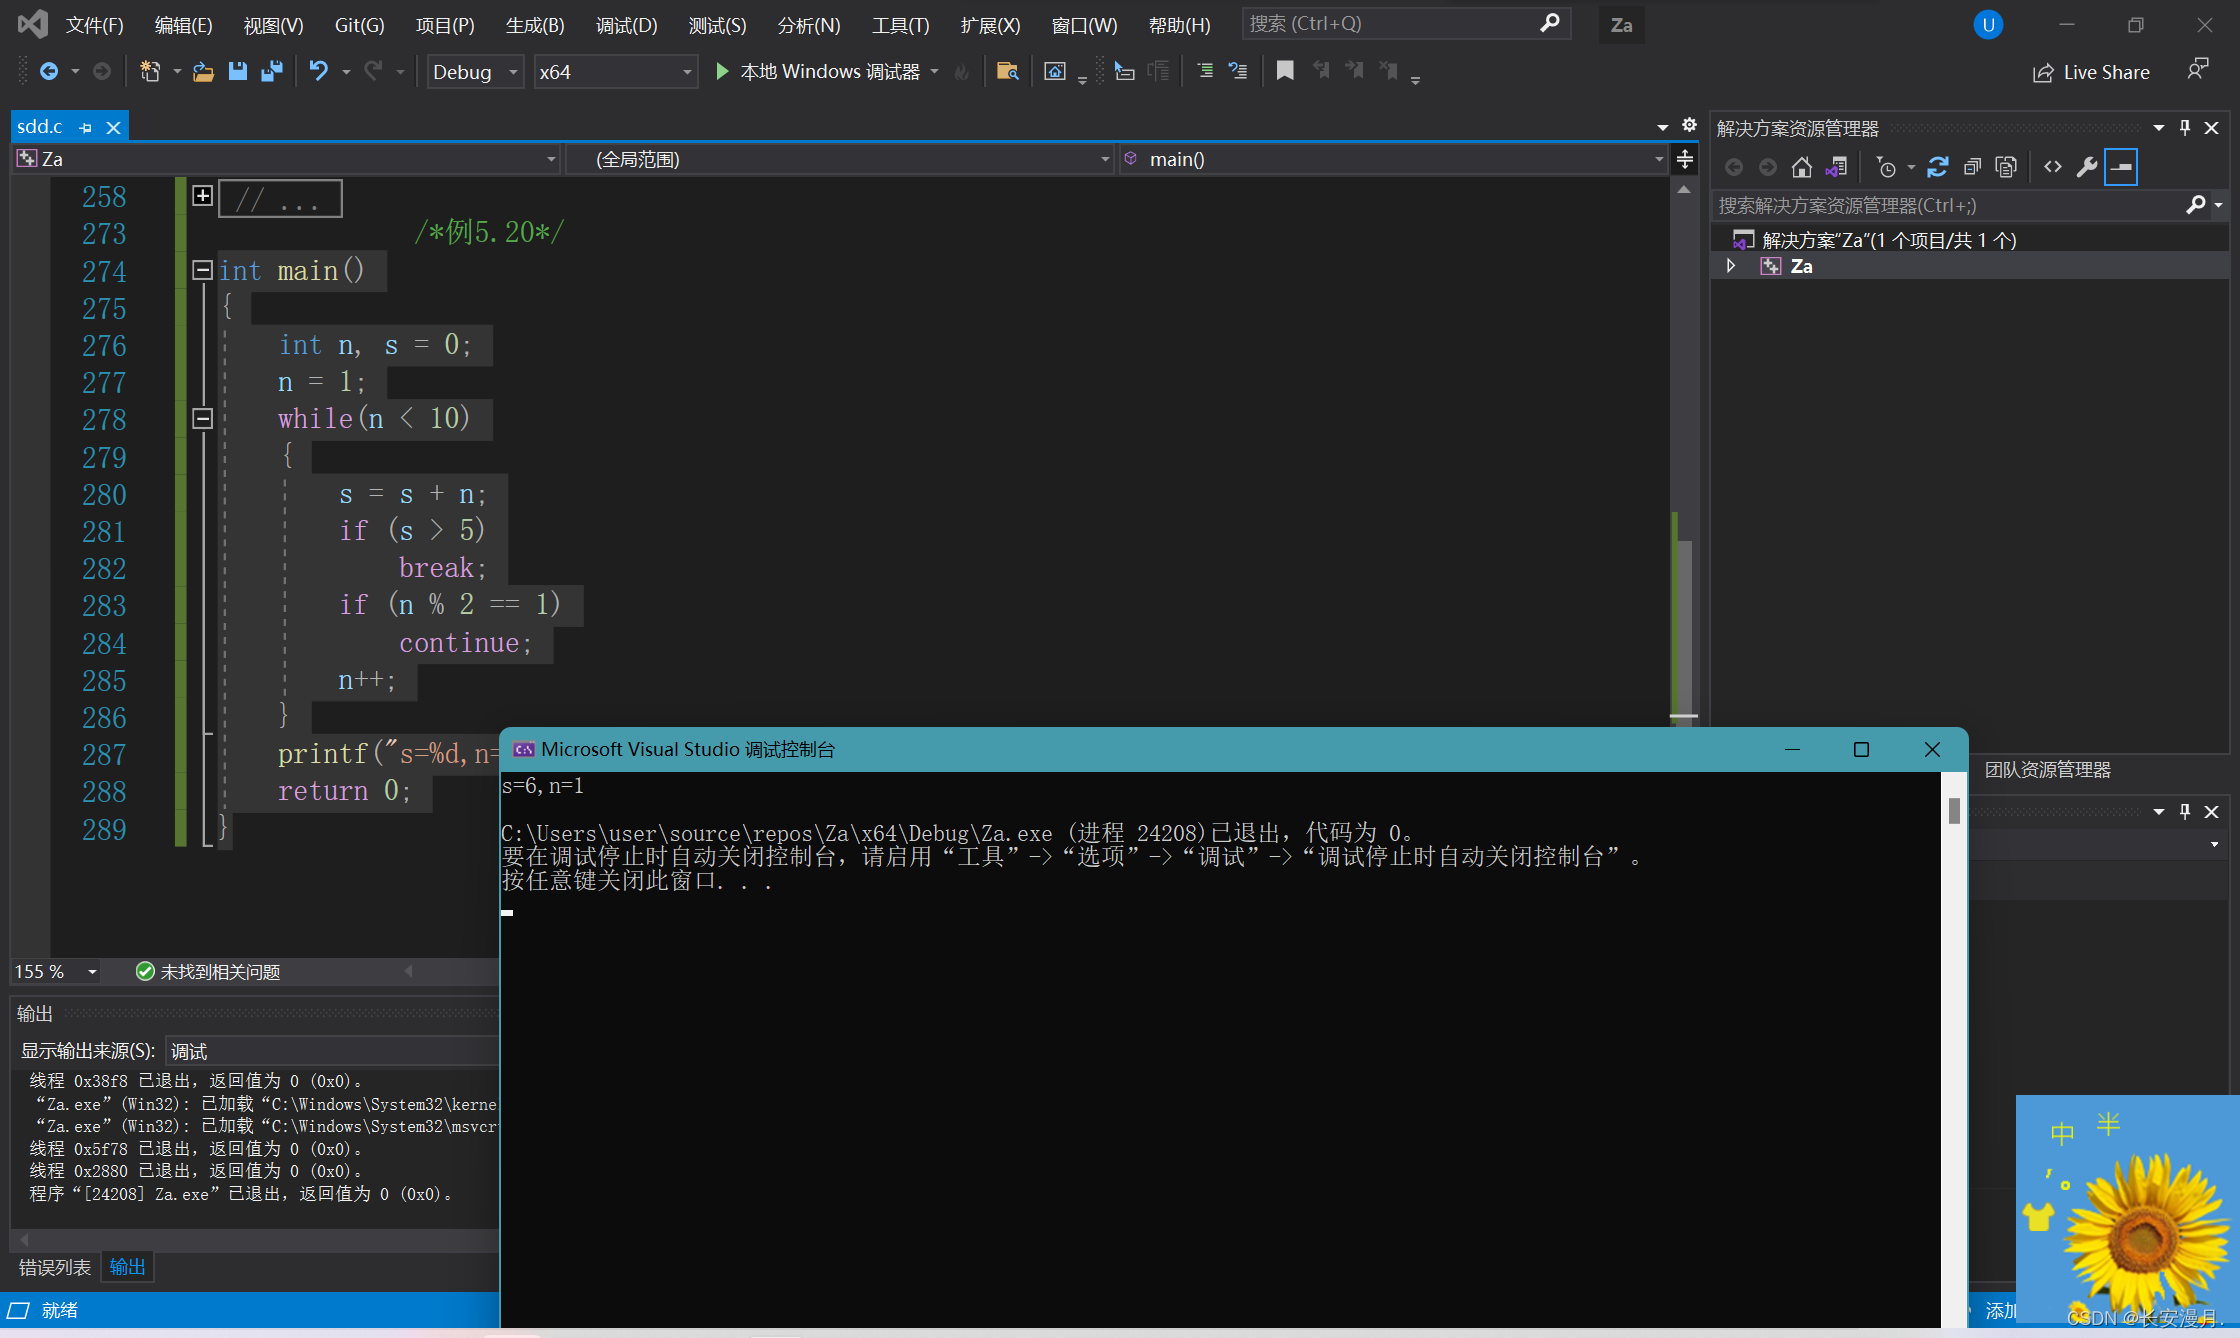
Task: Click the Save All toolbar icon
Action: pos(271,71)
